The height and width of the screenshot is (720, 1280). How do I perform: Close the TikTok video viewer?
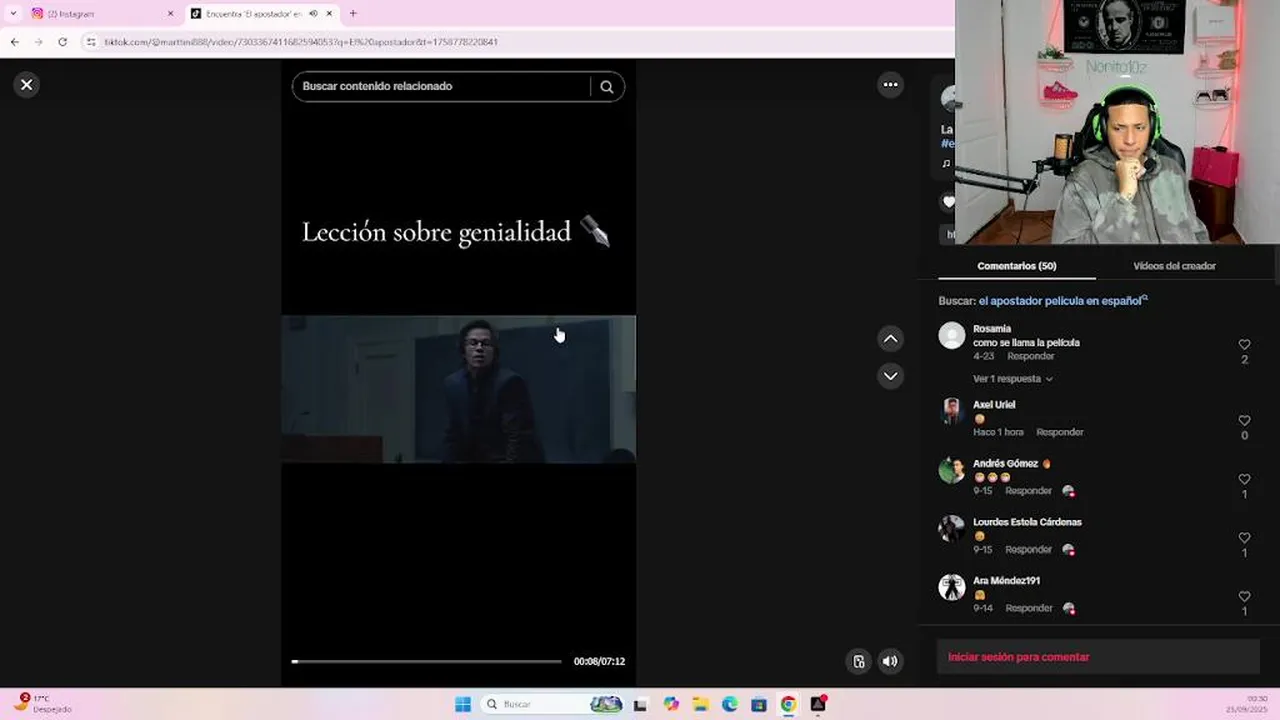point(27,85)
